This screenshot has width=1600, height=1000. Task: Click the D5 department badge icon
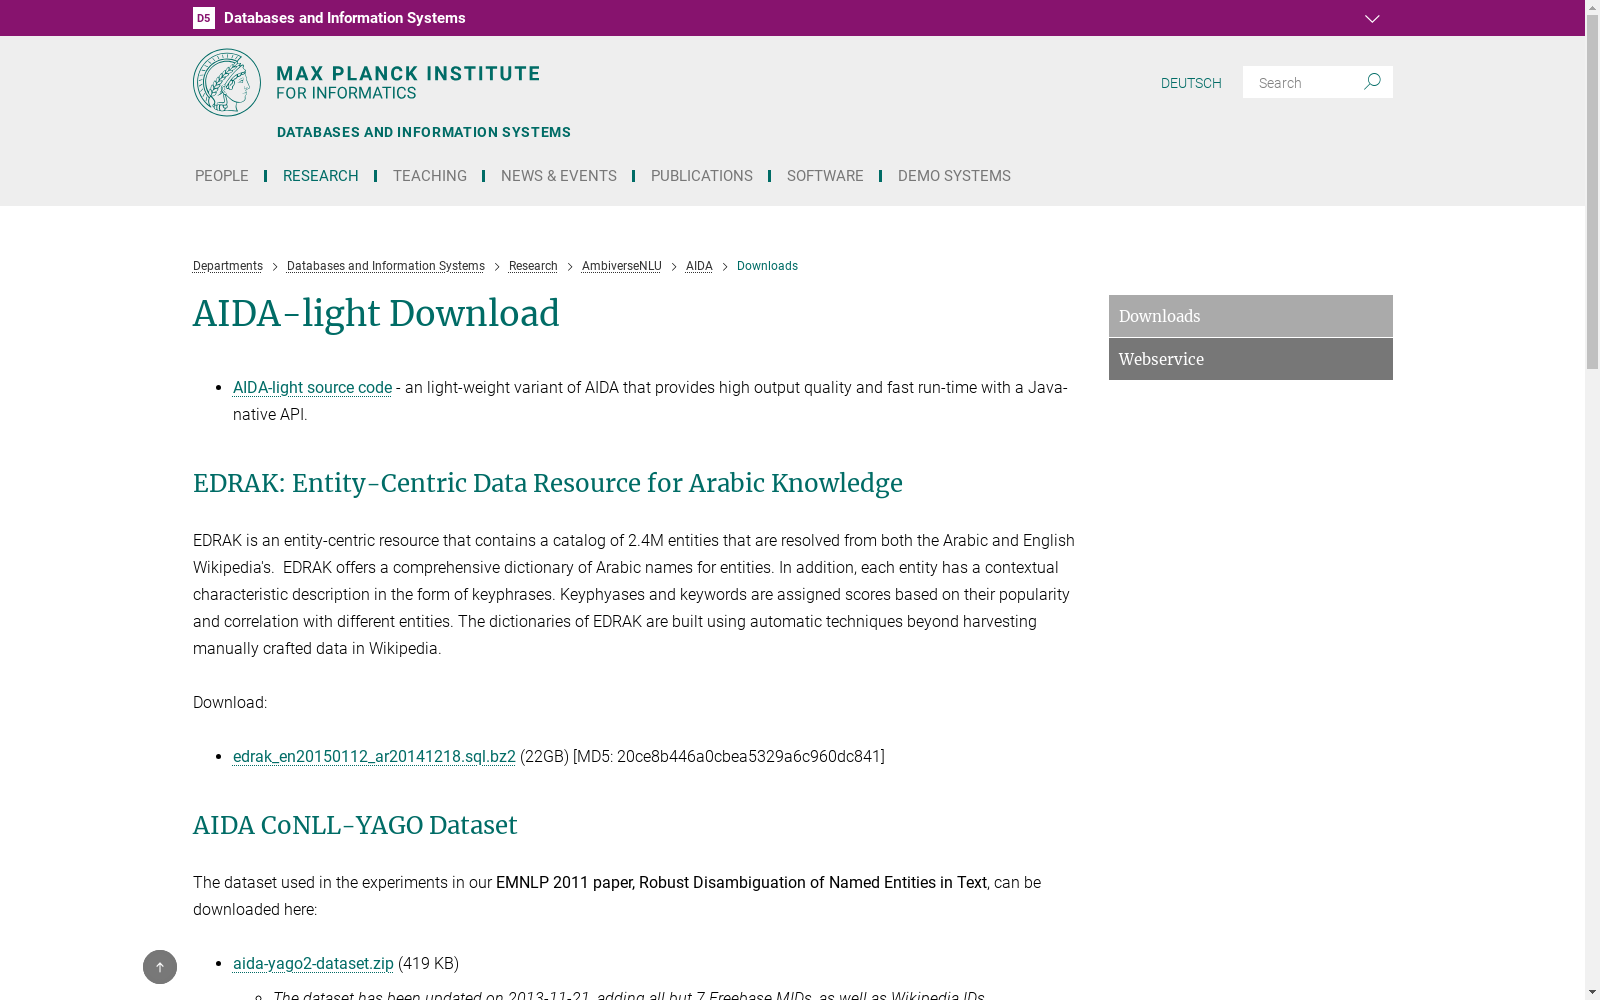(x=204, y=18)
